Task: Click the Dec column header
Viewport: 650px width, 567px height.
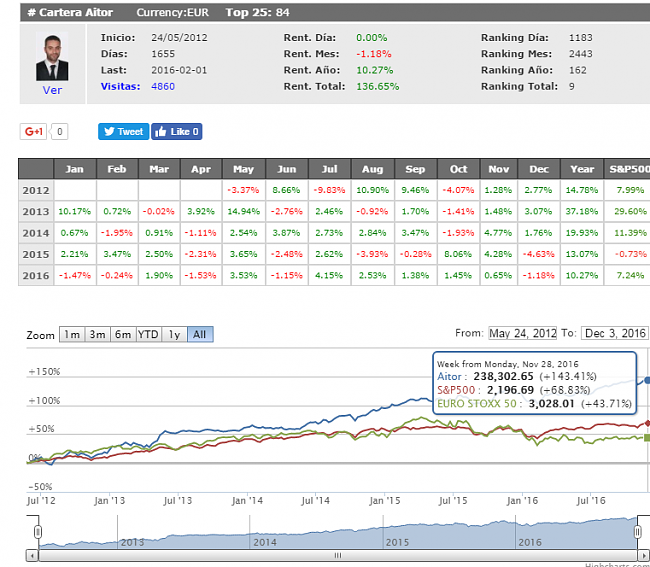Action: tap(539, 169)
